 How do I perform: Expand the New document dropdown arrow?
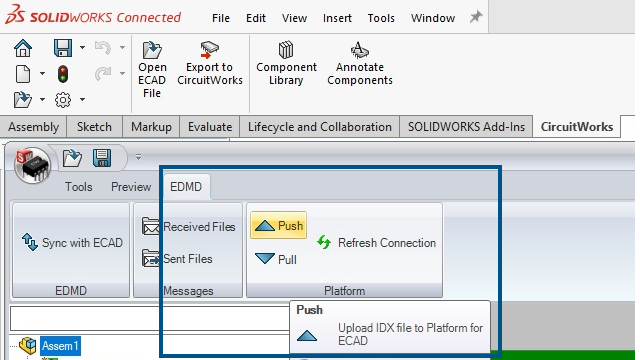point(42,74)
